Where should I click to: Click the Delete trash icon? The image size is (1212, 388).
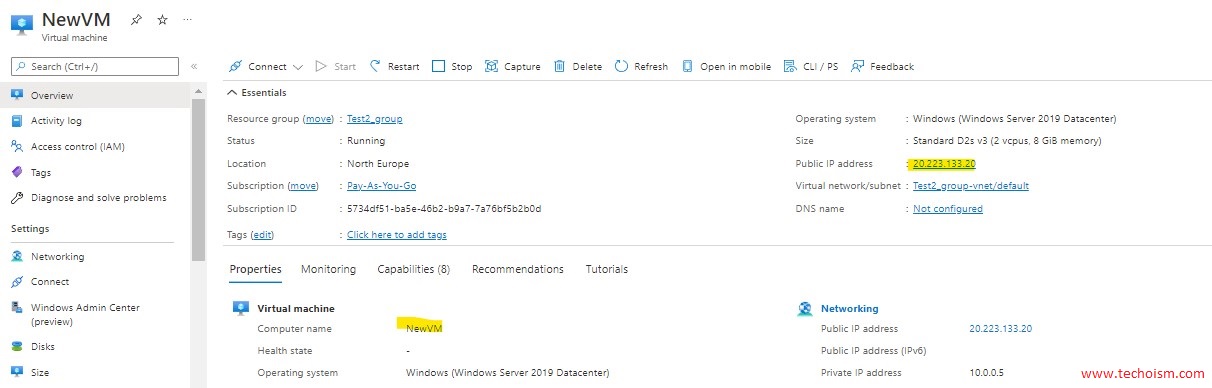click(560, 66)
